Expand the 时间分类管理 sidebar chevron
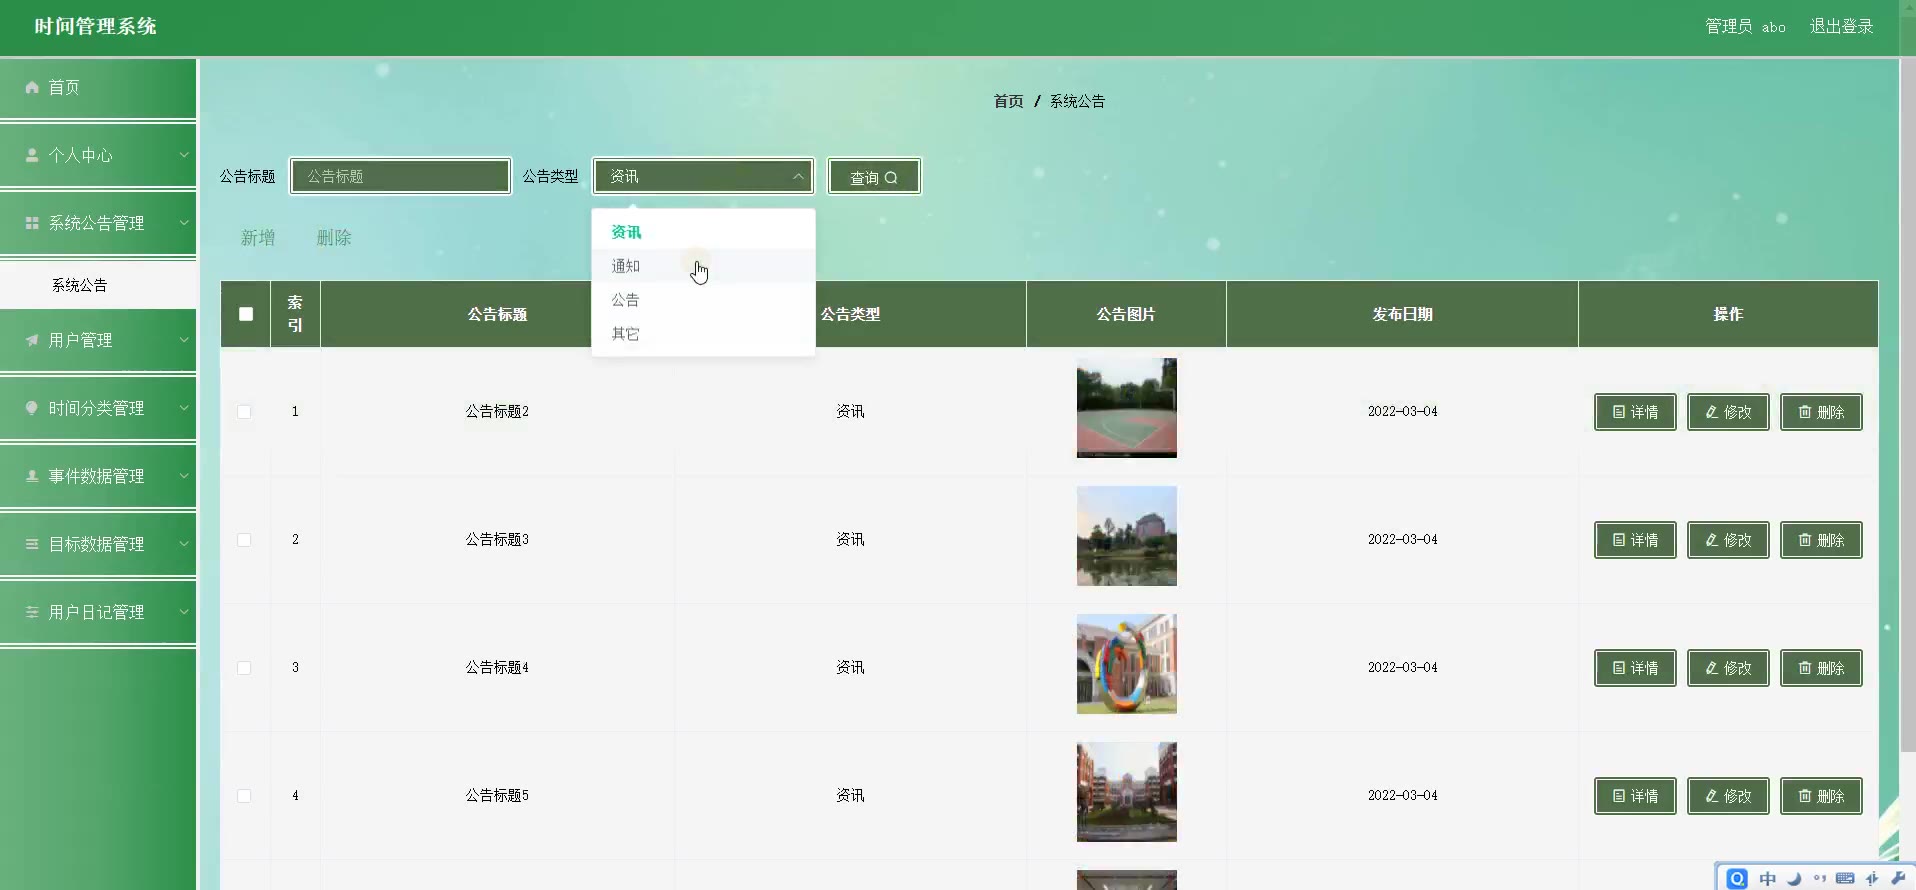 184,408
